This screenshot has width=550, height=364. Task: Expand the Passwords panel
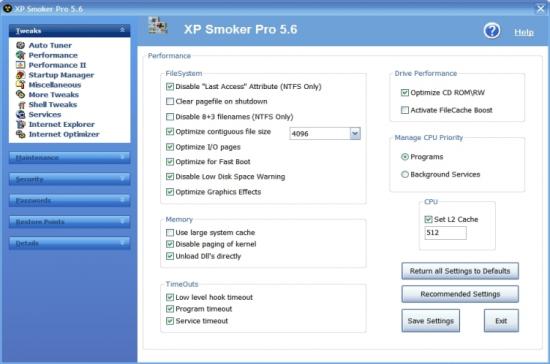69,201
